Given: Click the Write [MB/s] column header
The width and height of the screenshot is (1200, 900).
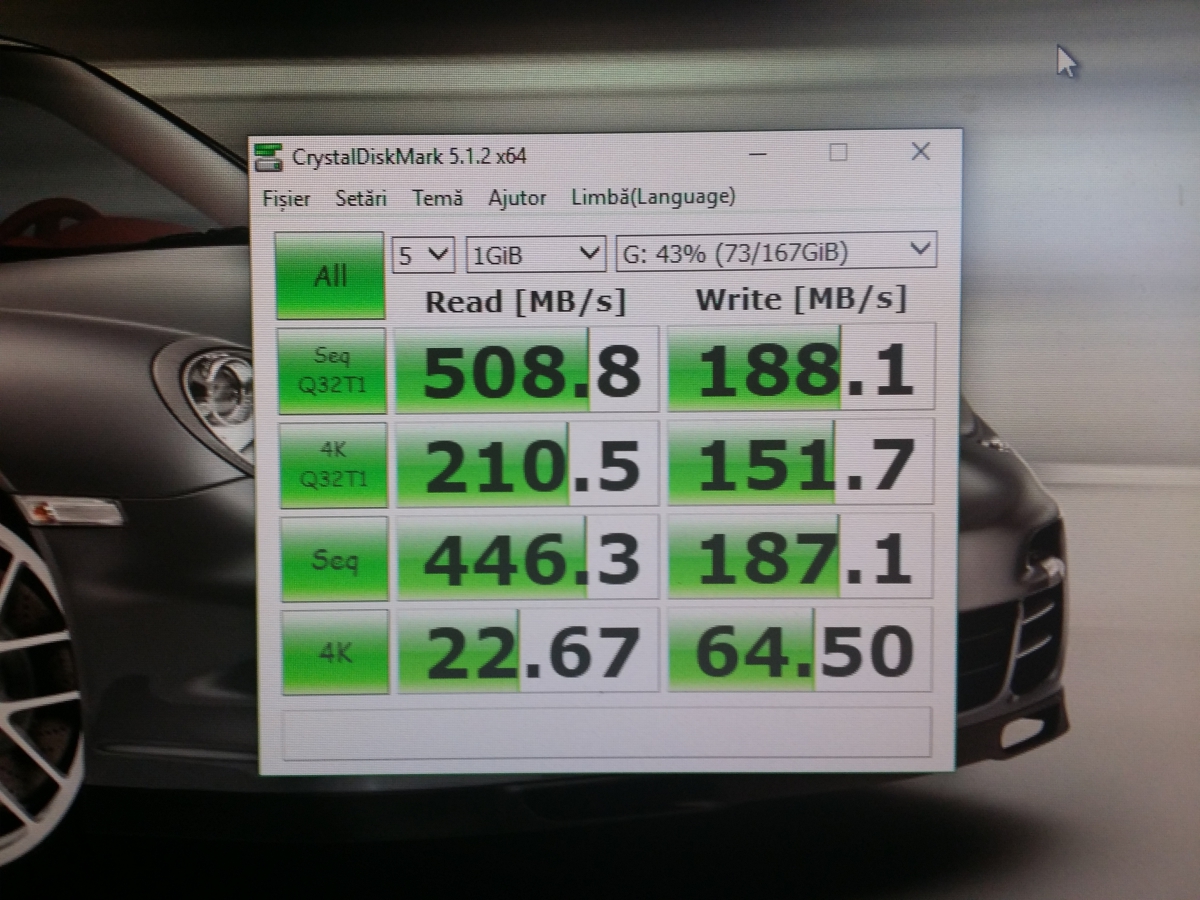Looking at the screenshot, I should click(x=801, y=298).
